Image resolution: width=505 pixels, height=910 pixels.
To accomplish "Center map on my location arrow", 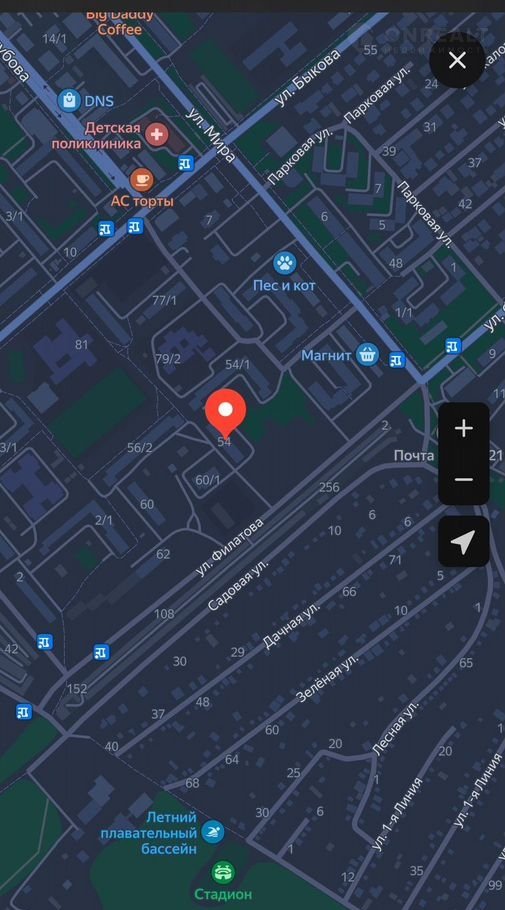I will pyautogui.click(x=463, y=541).
